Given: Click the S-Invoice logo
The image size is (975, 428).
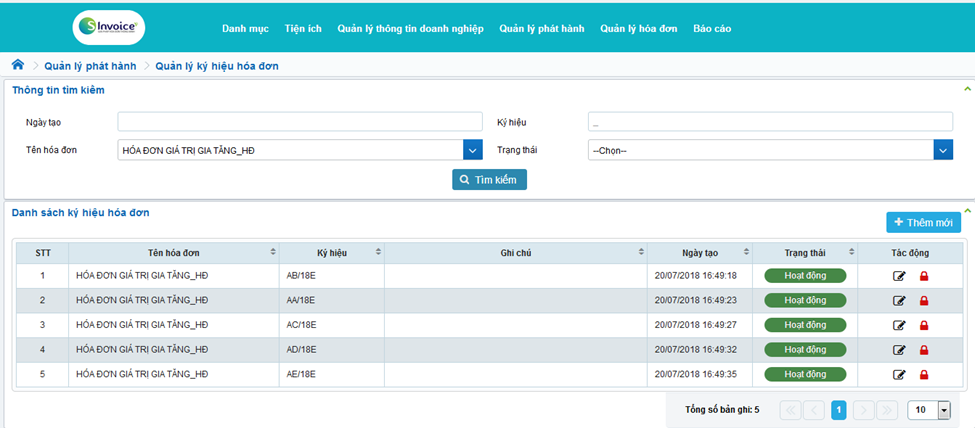Looking at the screenshot, I should tap(109, 28).
